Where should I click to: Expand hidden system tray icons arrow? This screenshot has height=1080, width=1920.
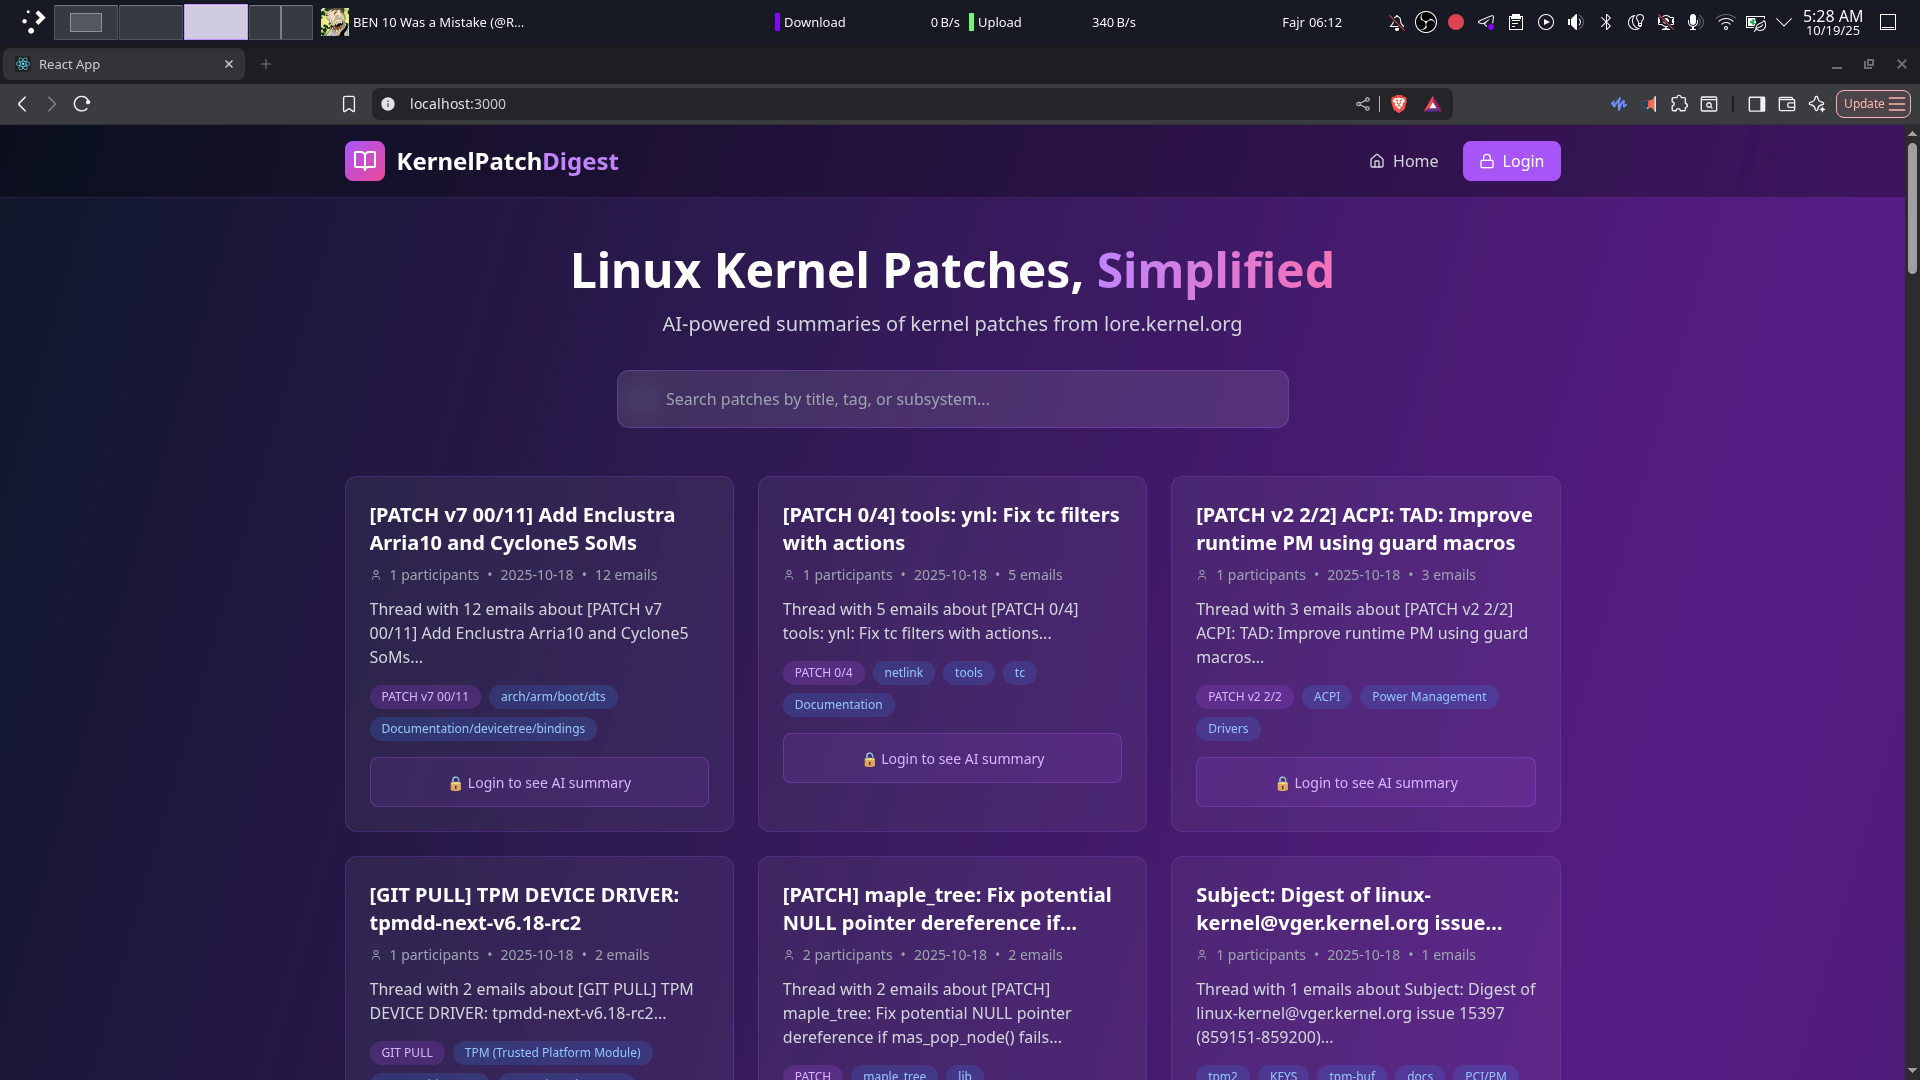tap(1784, 22)
